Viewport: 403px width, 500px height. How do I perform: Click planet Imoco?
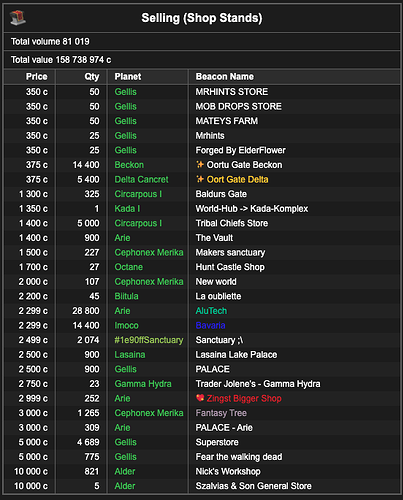coord(127,325)
